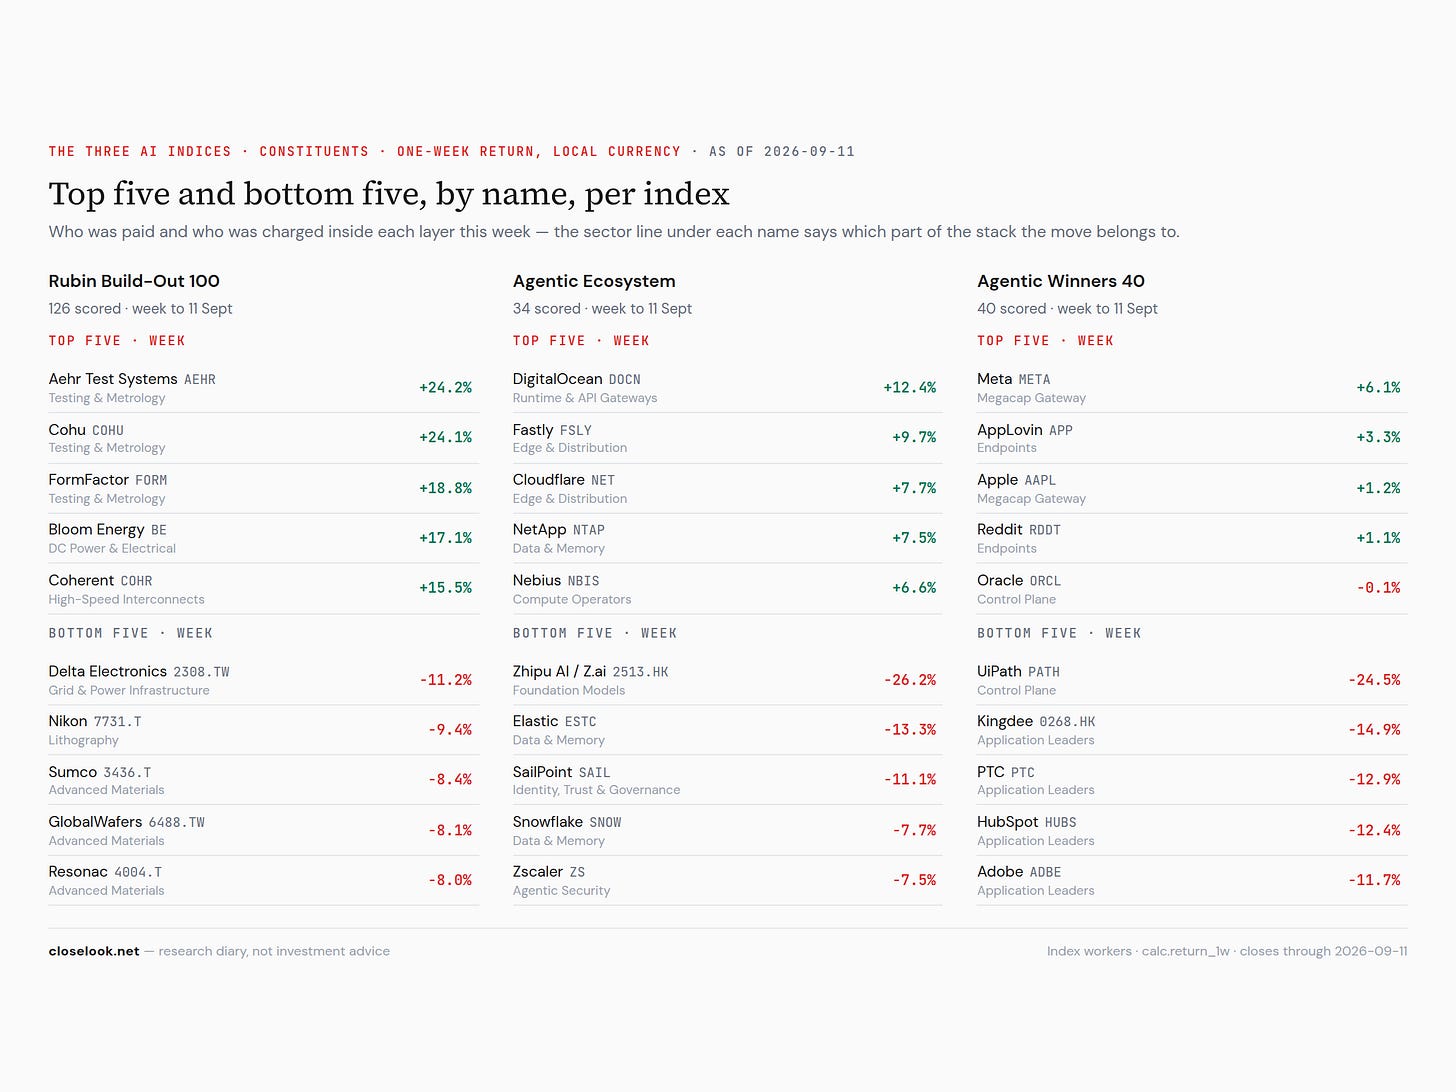Click the "NBIS" ticker beside Nebius
The image size is (1456, 1092).
point(583,581)
